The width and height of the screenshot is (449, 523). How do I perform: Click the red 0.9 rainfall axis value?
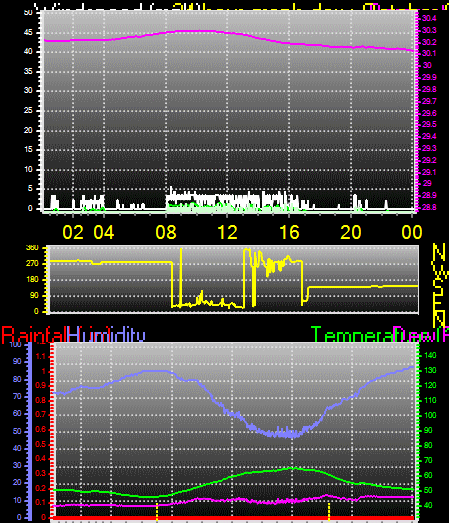pyautogui.click(x=41, y=386)
